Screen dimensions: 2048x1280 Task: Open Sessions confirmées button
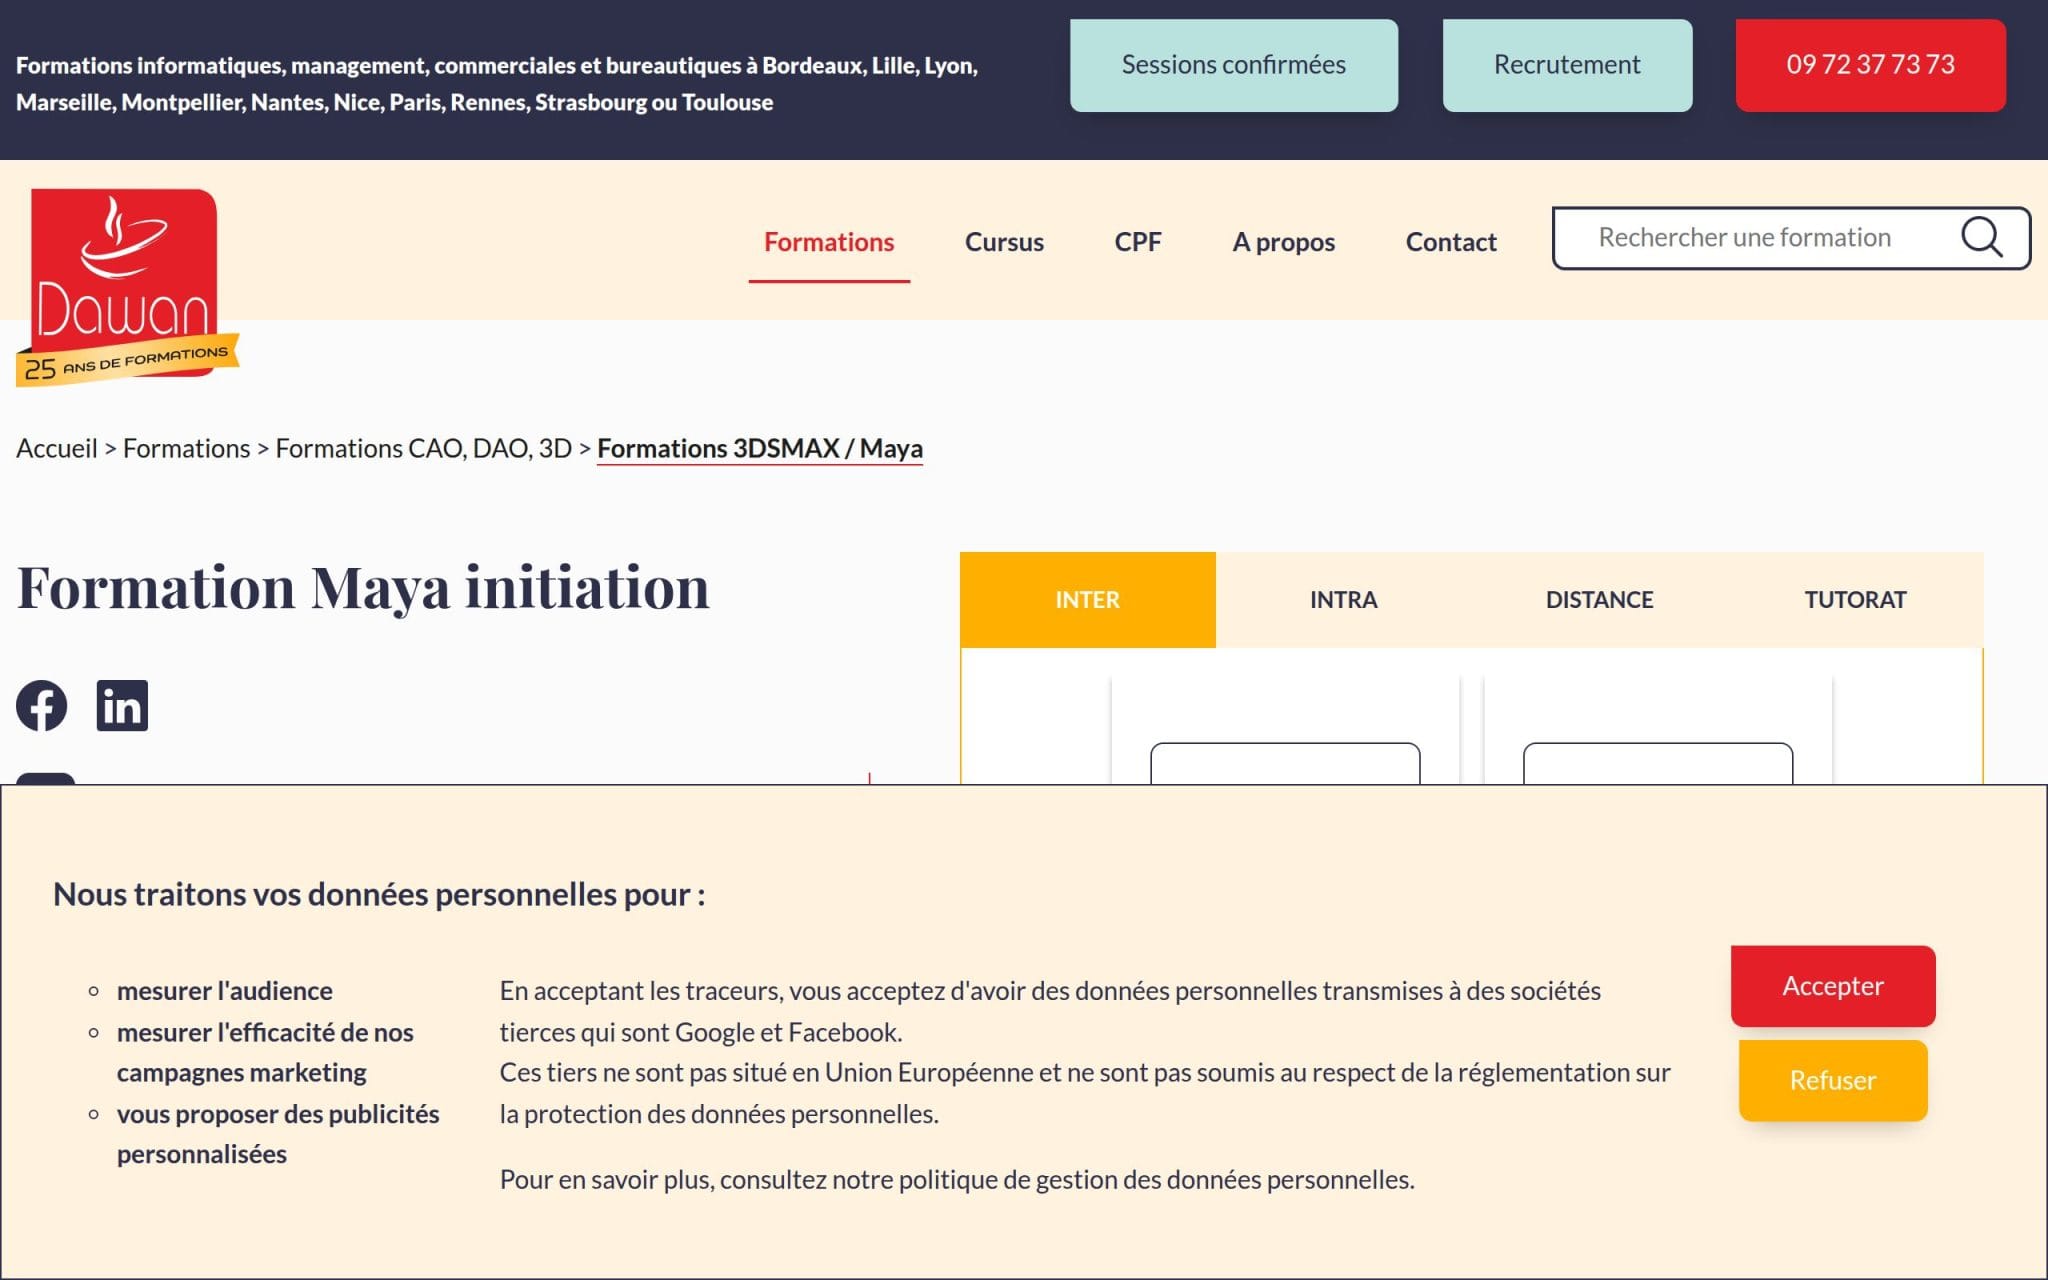[x=1233, y=65]
